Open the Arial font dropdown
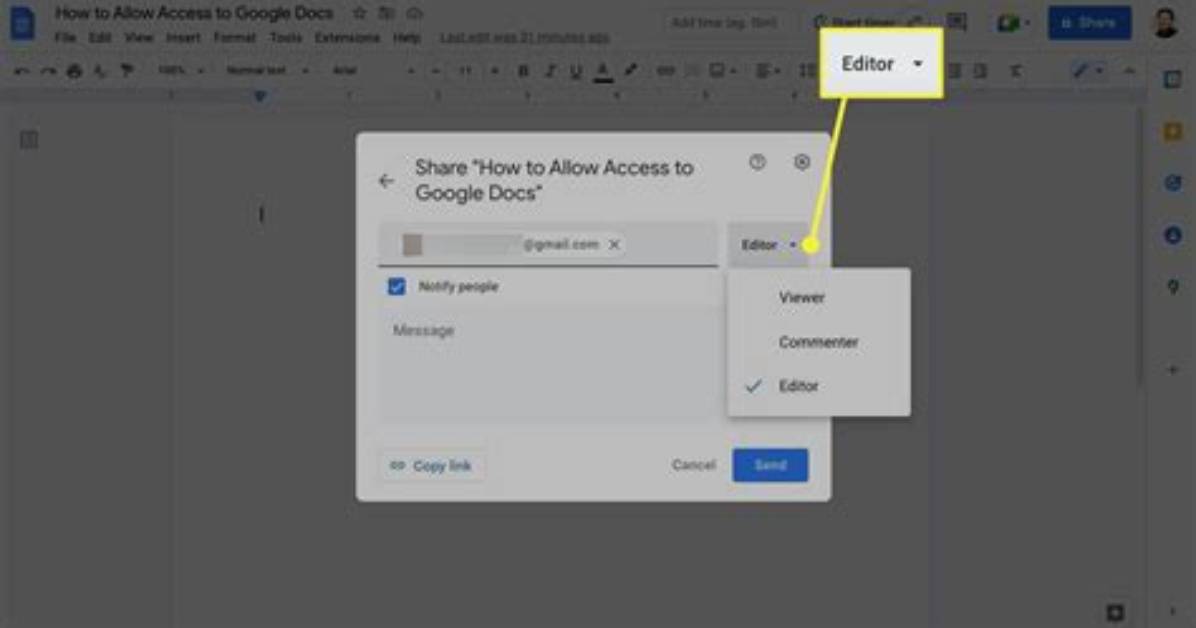This screenshot has height=628, width=1196. click(x=373, y=71)
